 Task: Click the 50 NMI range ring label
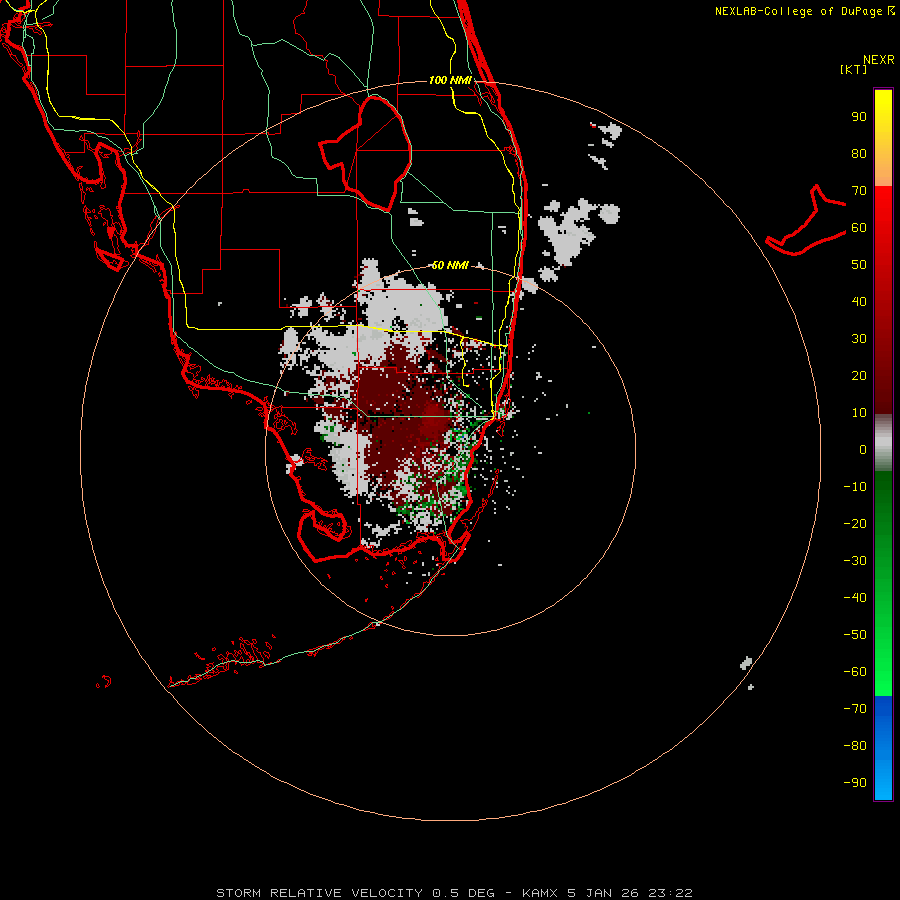pyautogui.click(x=449, y=265)
